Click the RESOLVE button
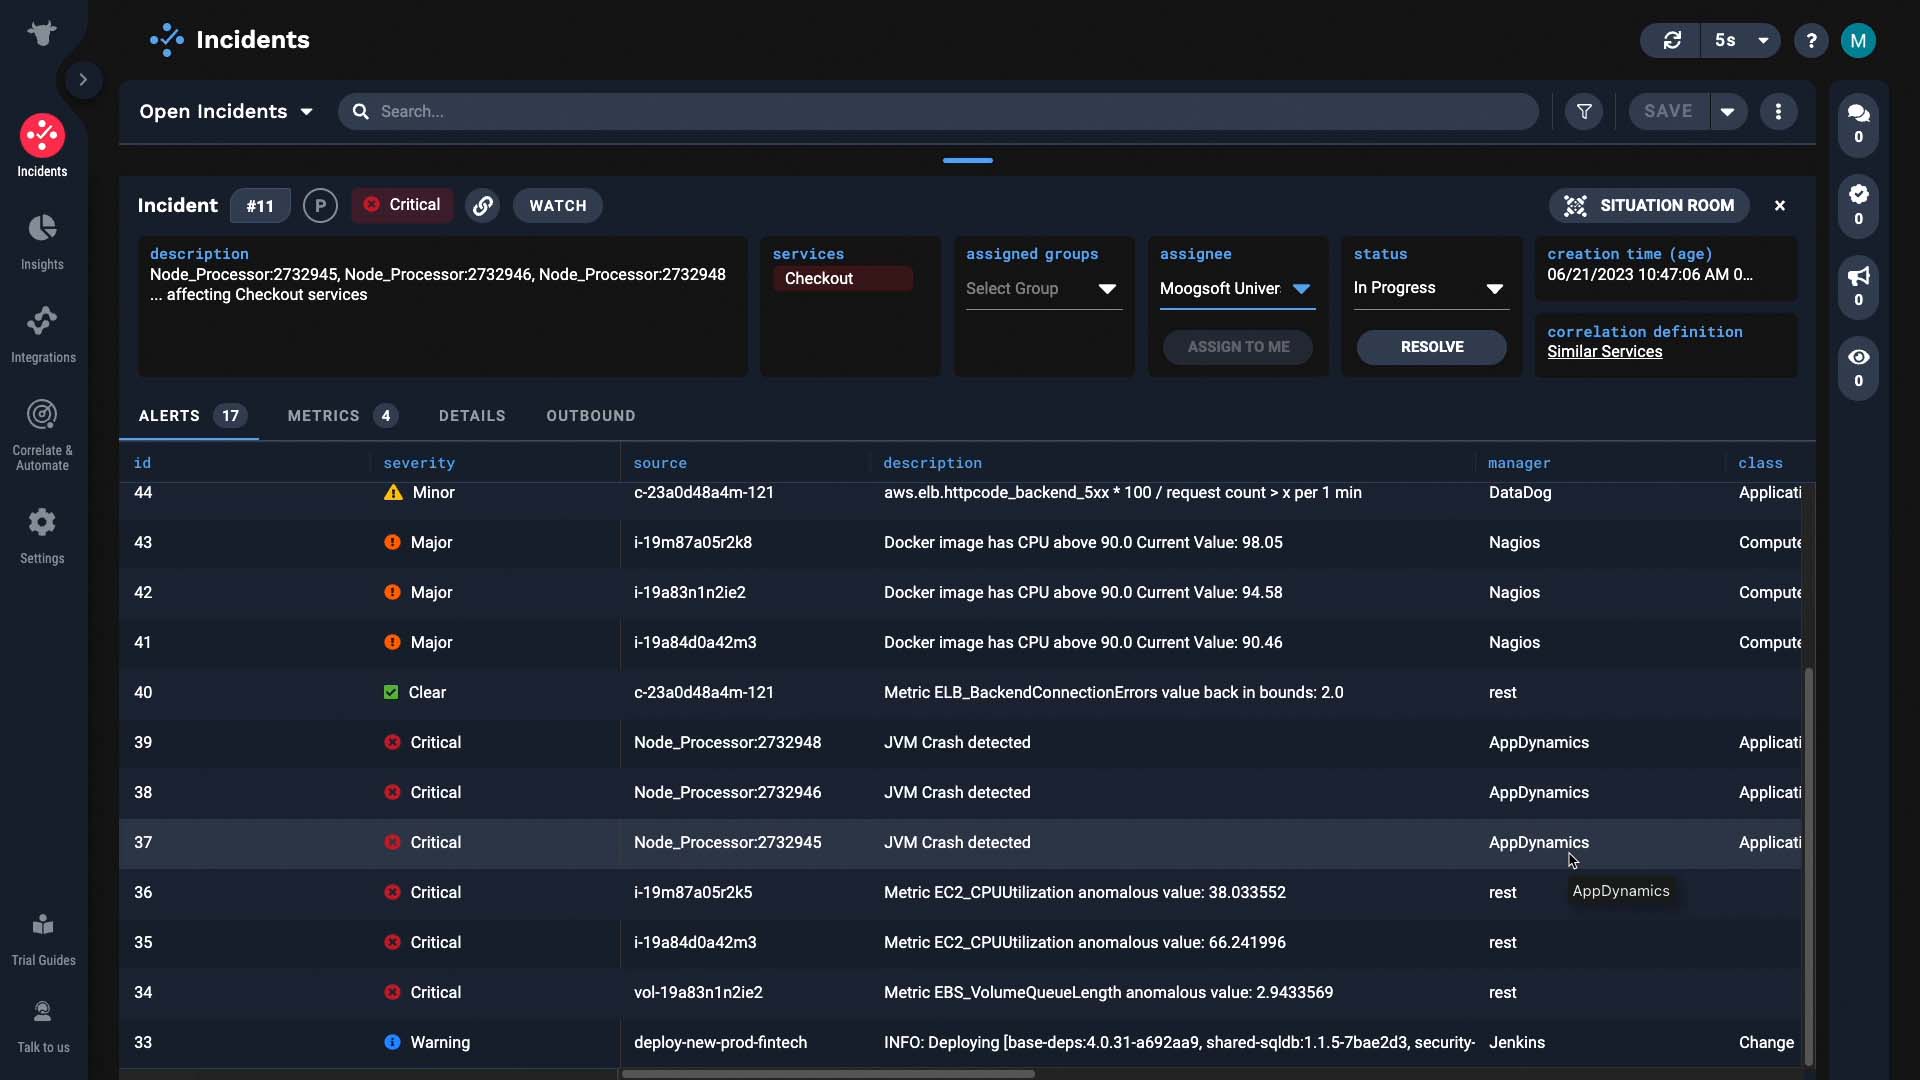The height and width of the screenshot is (1080, 1920). 1431,347
